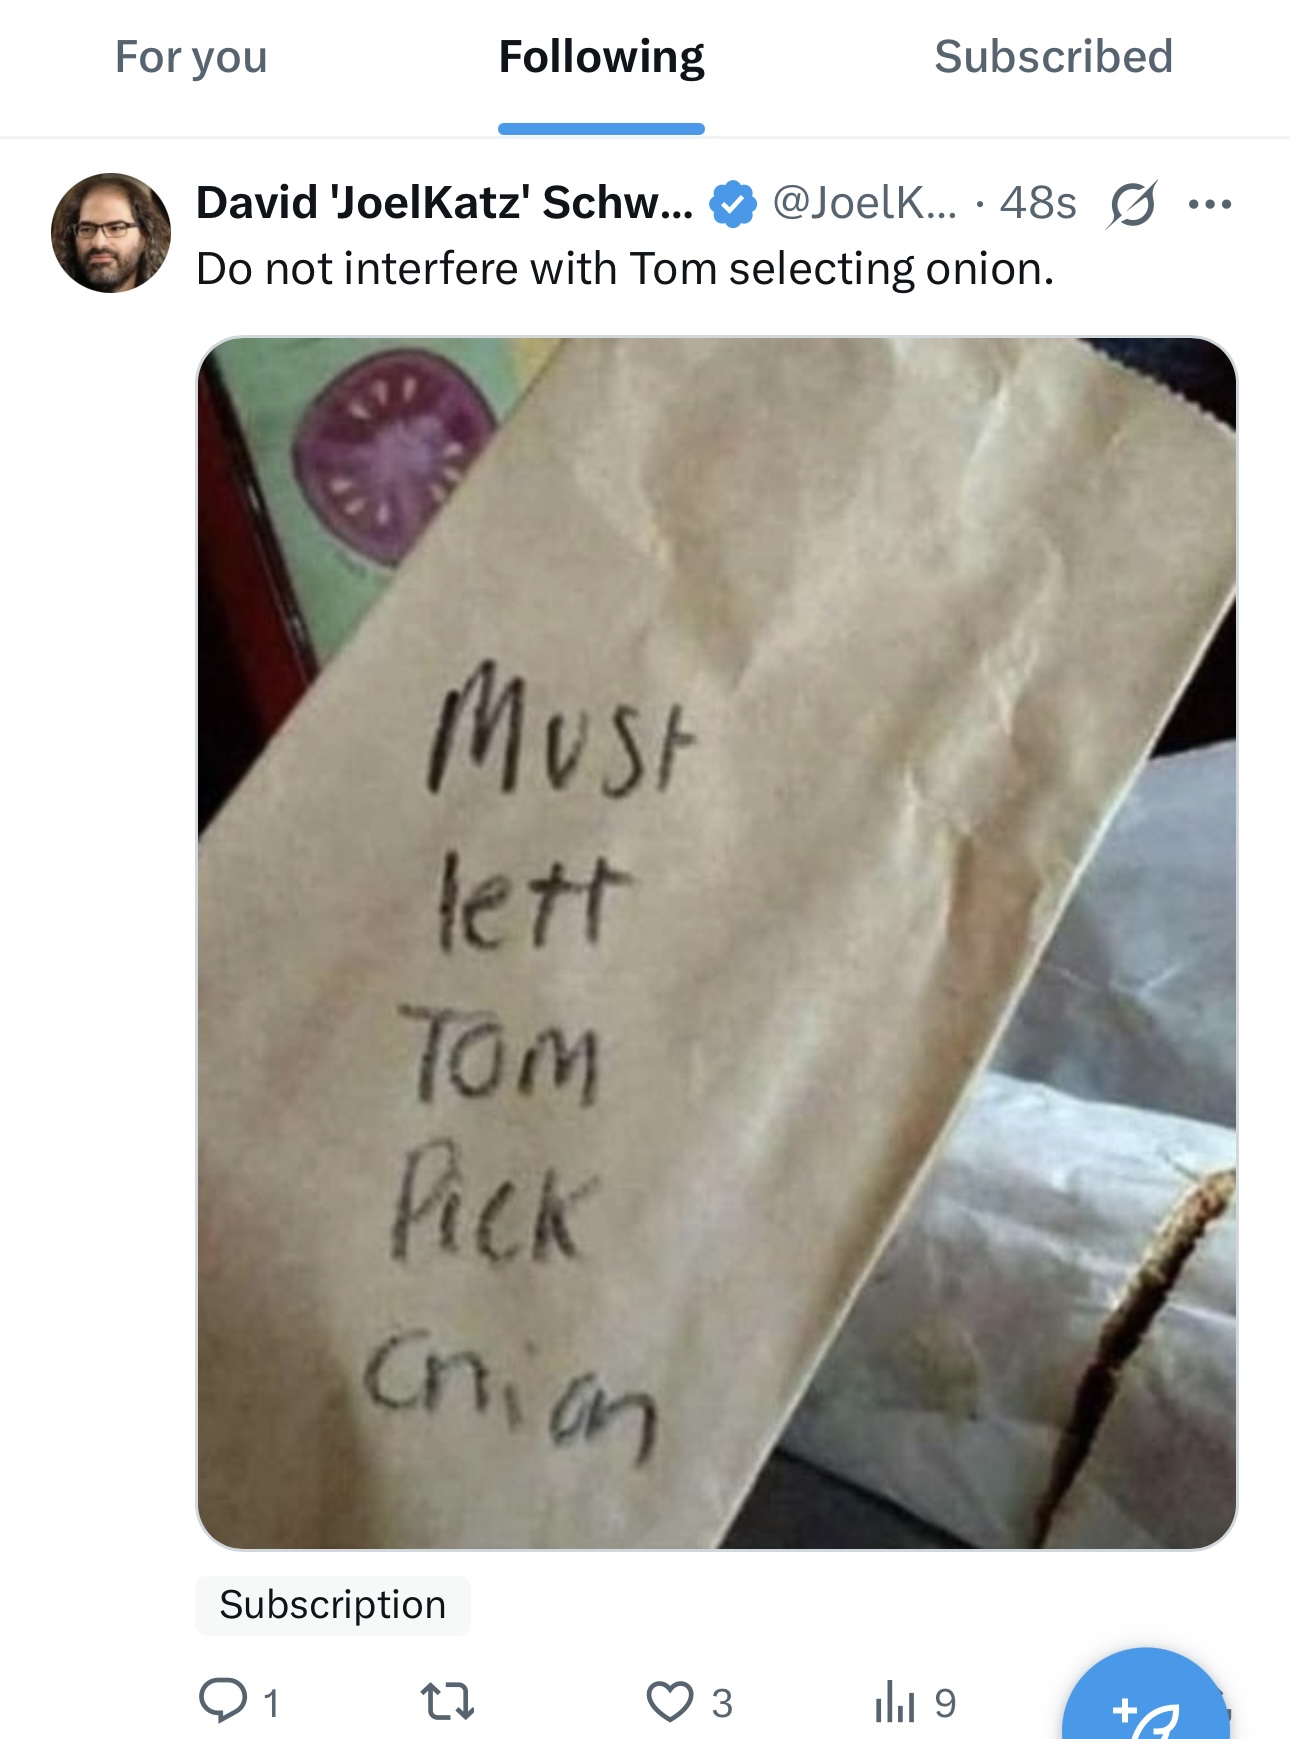Click the tweet text about Tom selecting onion
This screenshot has height=1739, width=1290.
coord(625,269)
